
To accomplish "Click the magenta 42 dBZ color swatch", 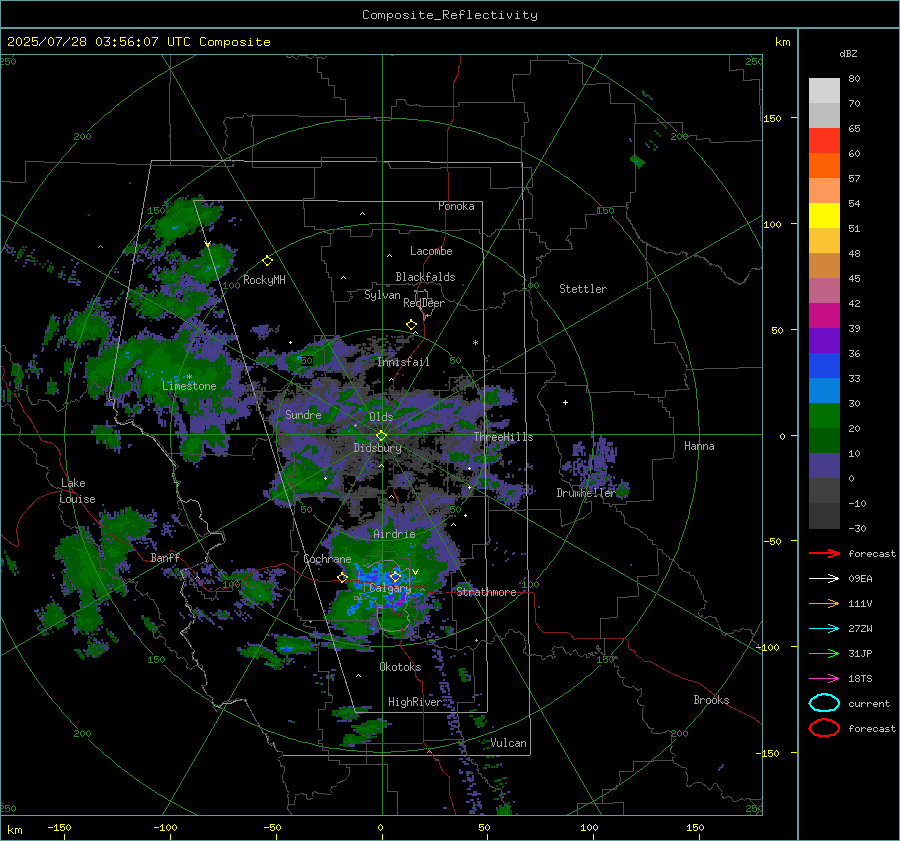I will pyautogui.click(x=824, y=316).
